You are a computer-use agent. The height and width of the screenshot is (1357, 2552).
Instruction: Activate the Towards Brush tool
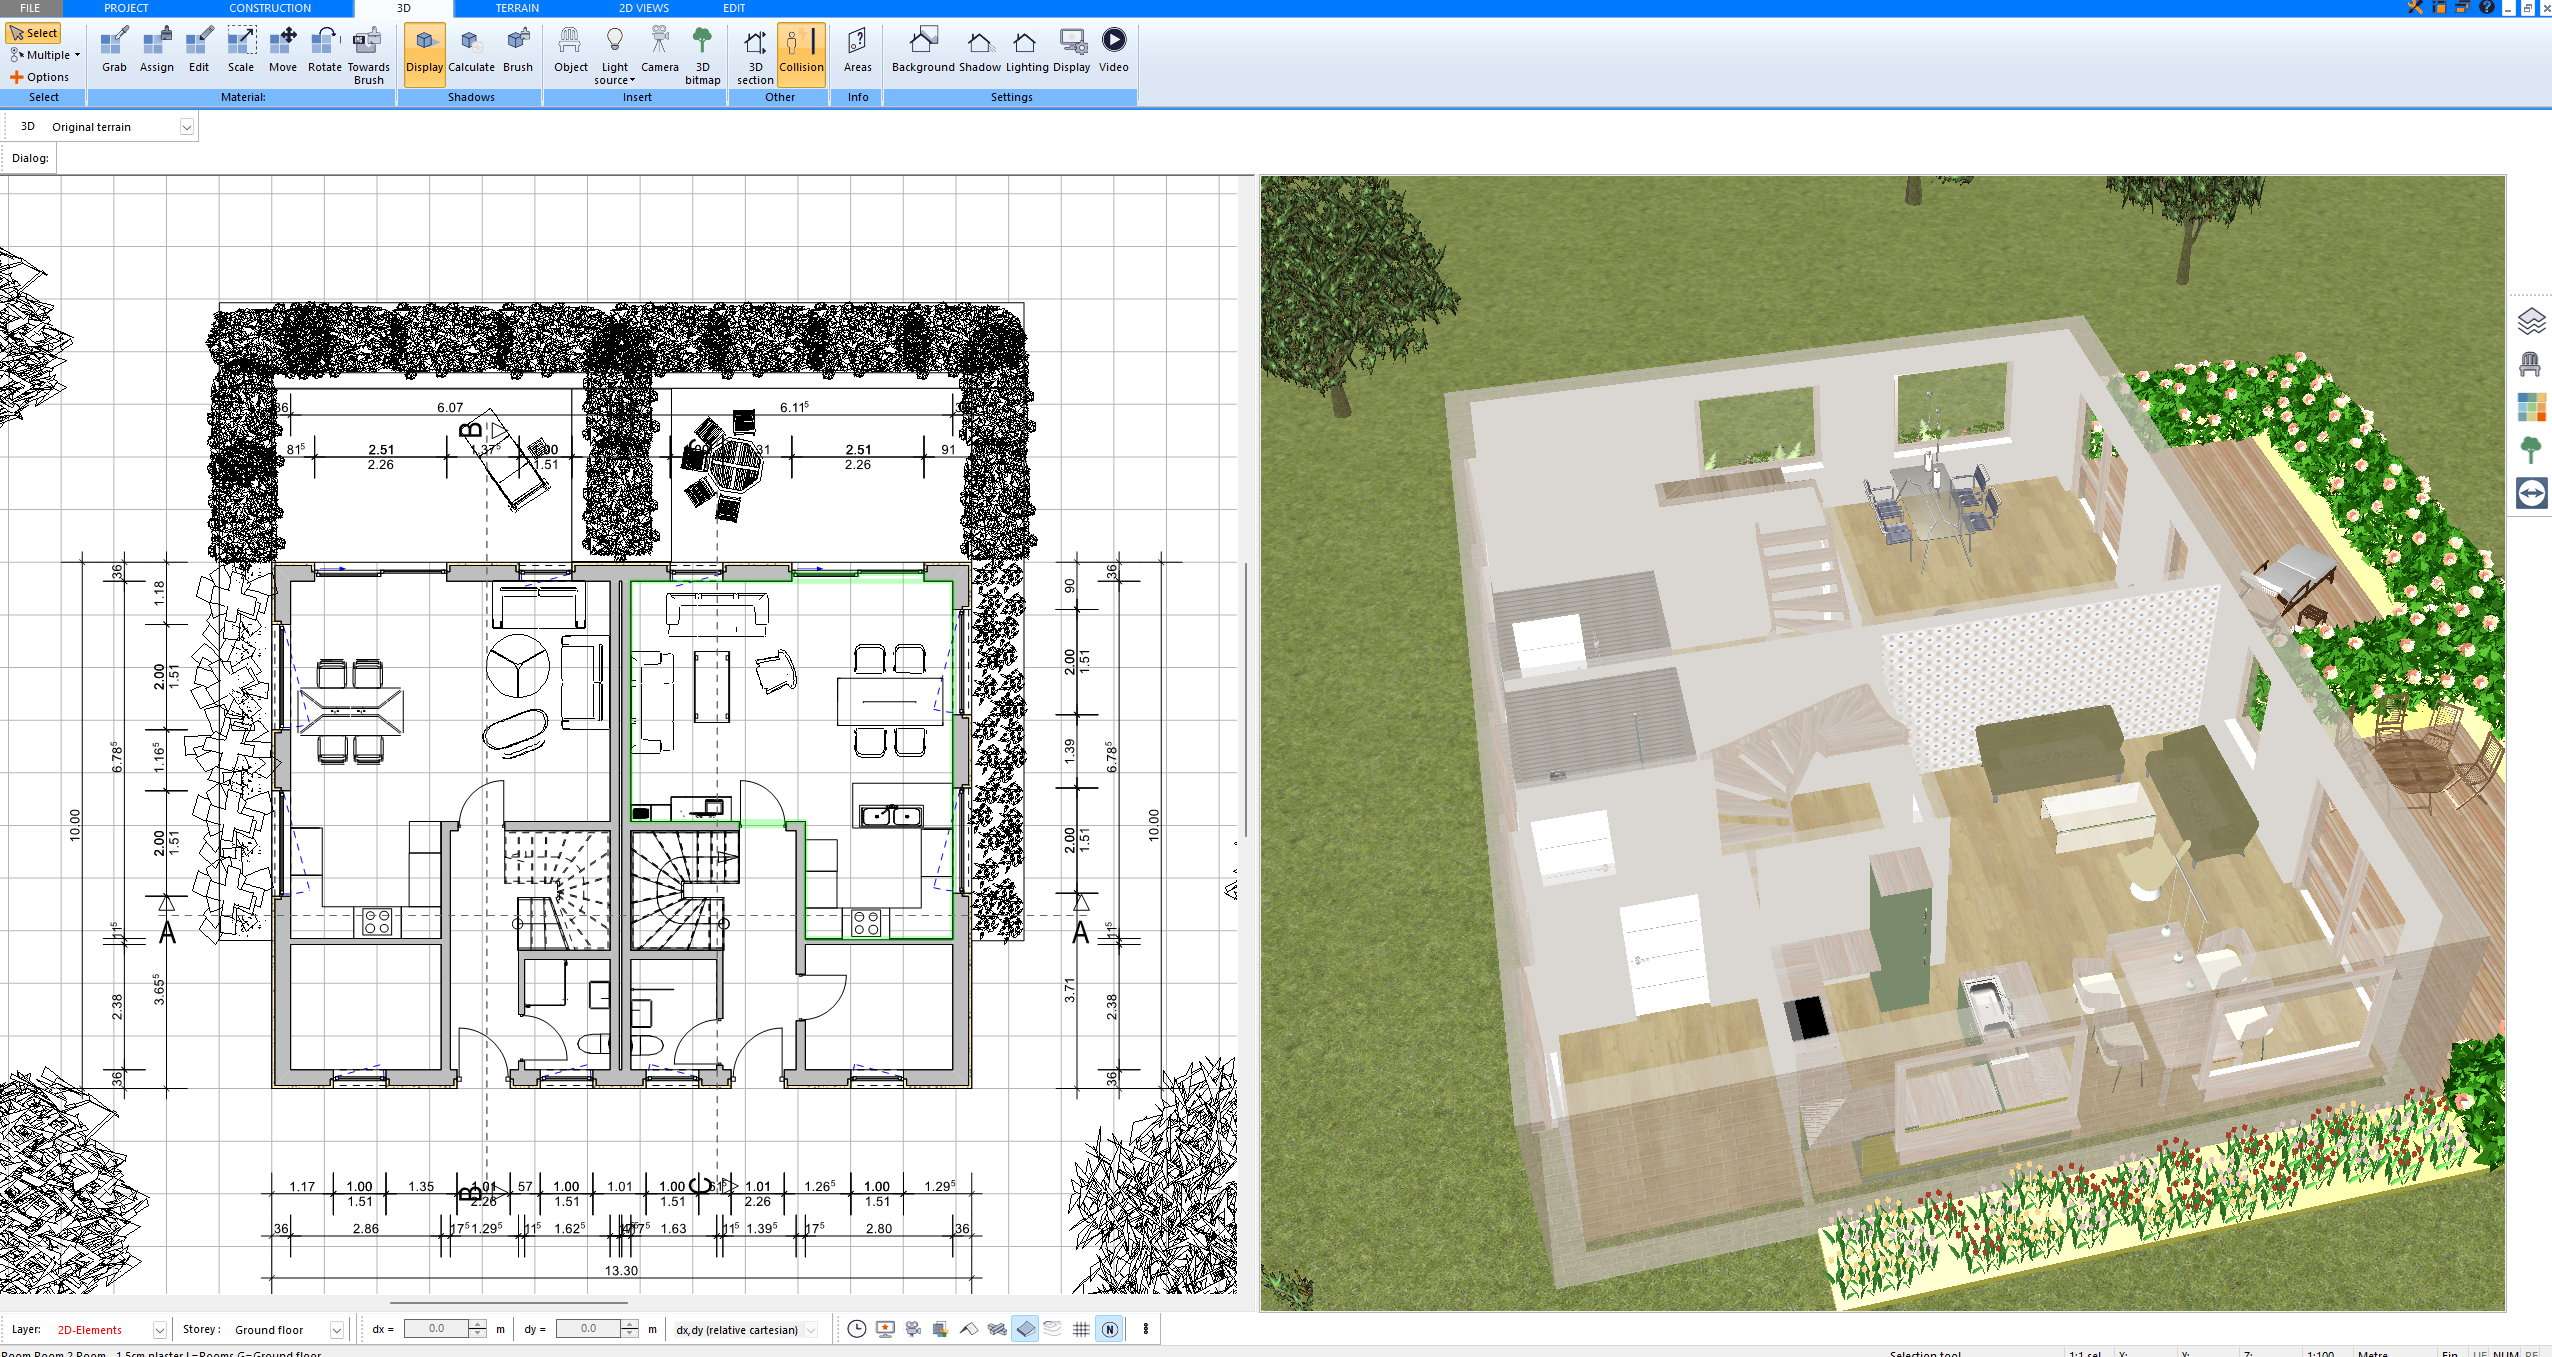click(368, 55)
